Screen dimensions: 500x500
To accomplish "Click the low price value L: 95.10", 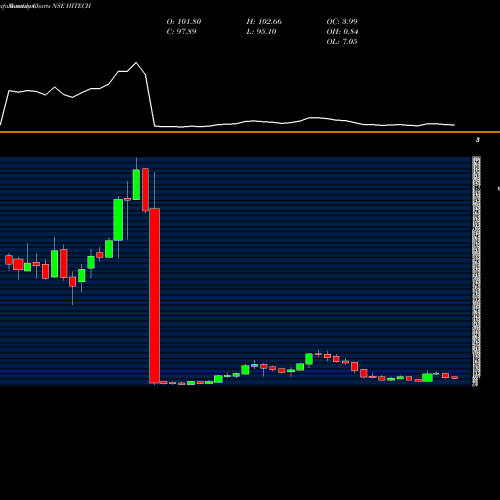I will pos(261,32).
